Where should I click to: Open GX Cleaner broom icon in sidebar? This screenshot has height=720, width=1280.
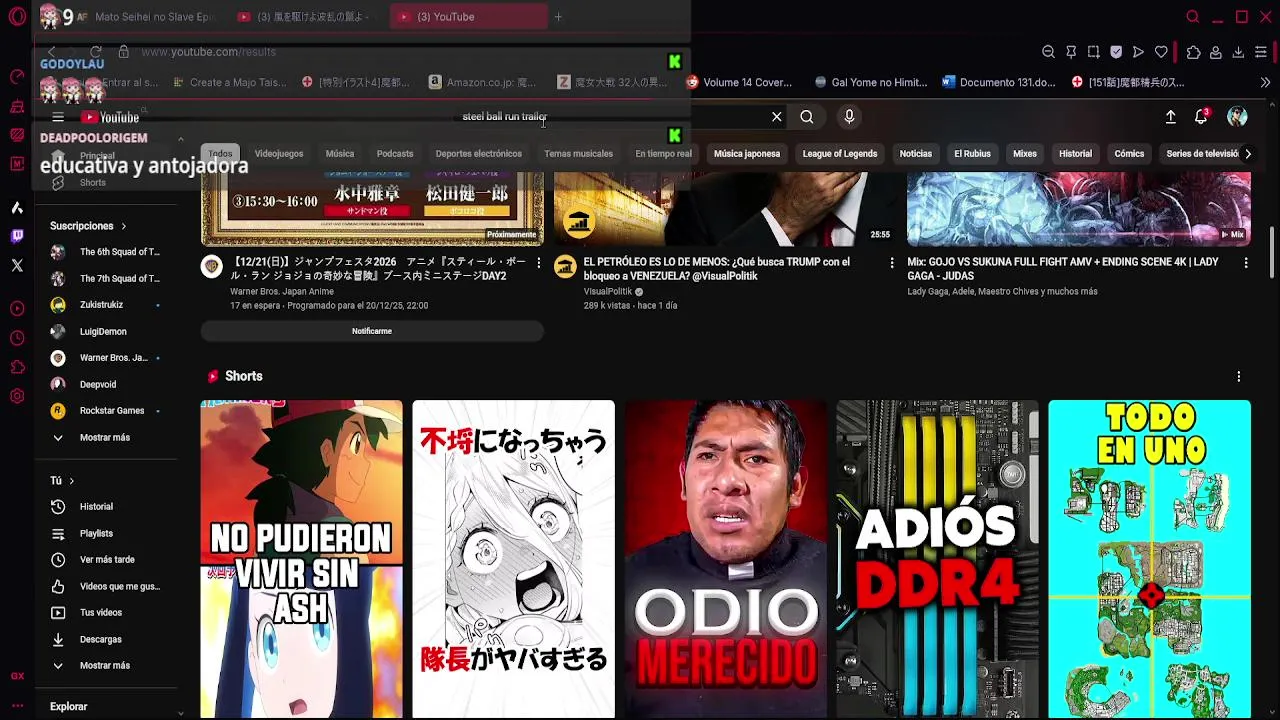(17, 106)
